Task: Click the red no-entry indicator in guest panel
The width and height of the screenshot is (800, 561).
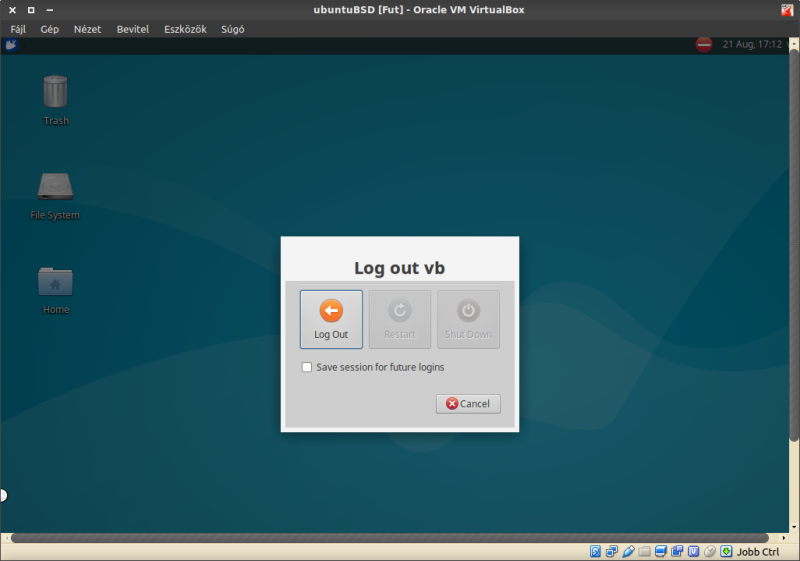Action: coord(704,45)
